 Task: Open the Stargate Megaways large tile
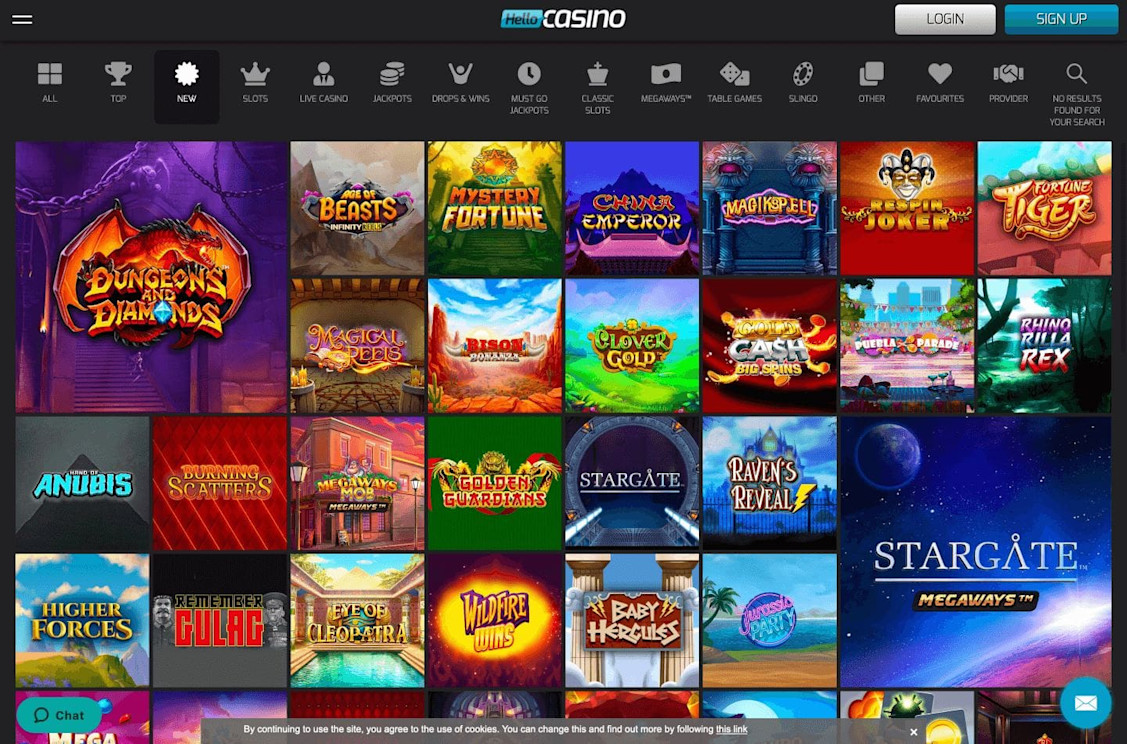tap(975, 552)
